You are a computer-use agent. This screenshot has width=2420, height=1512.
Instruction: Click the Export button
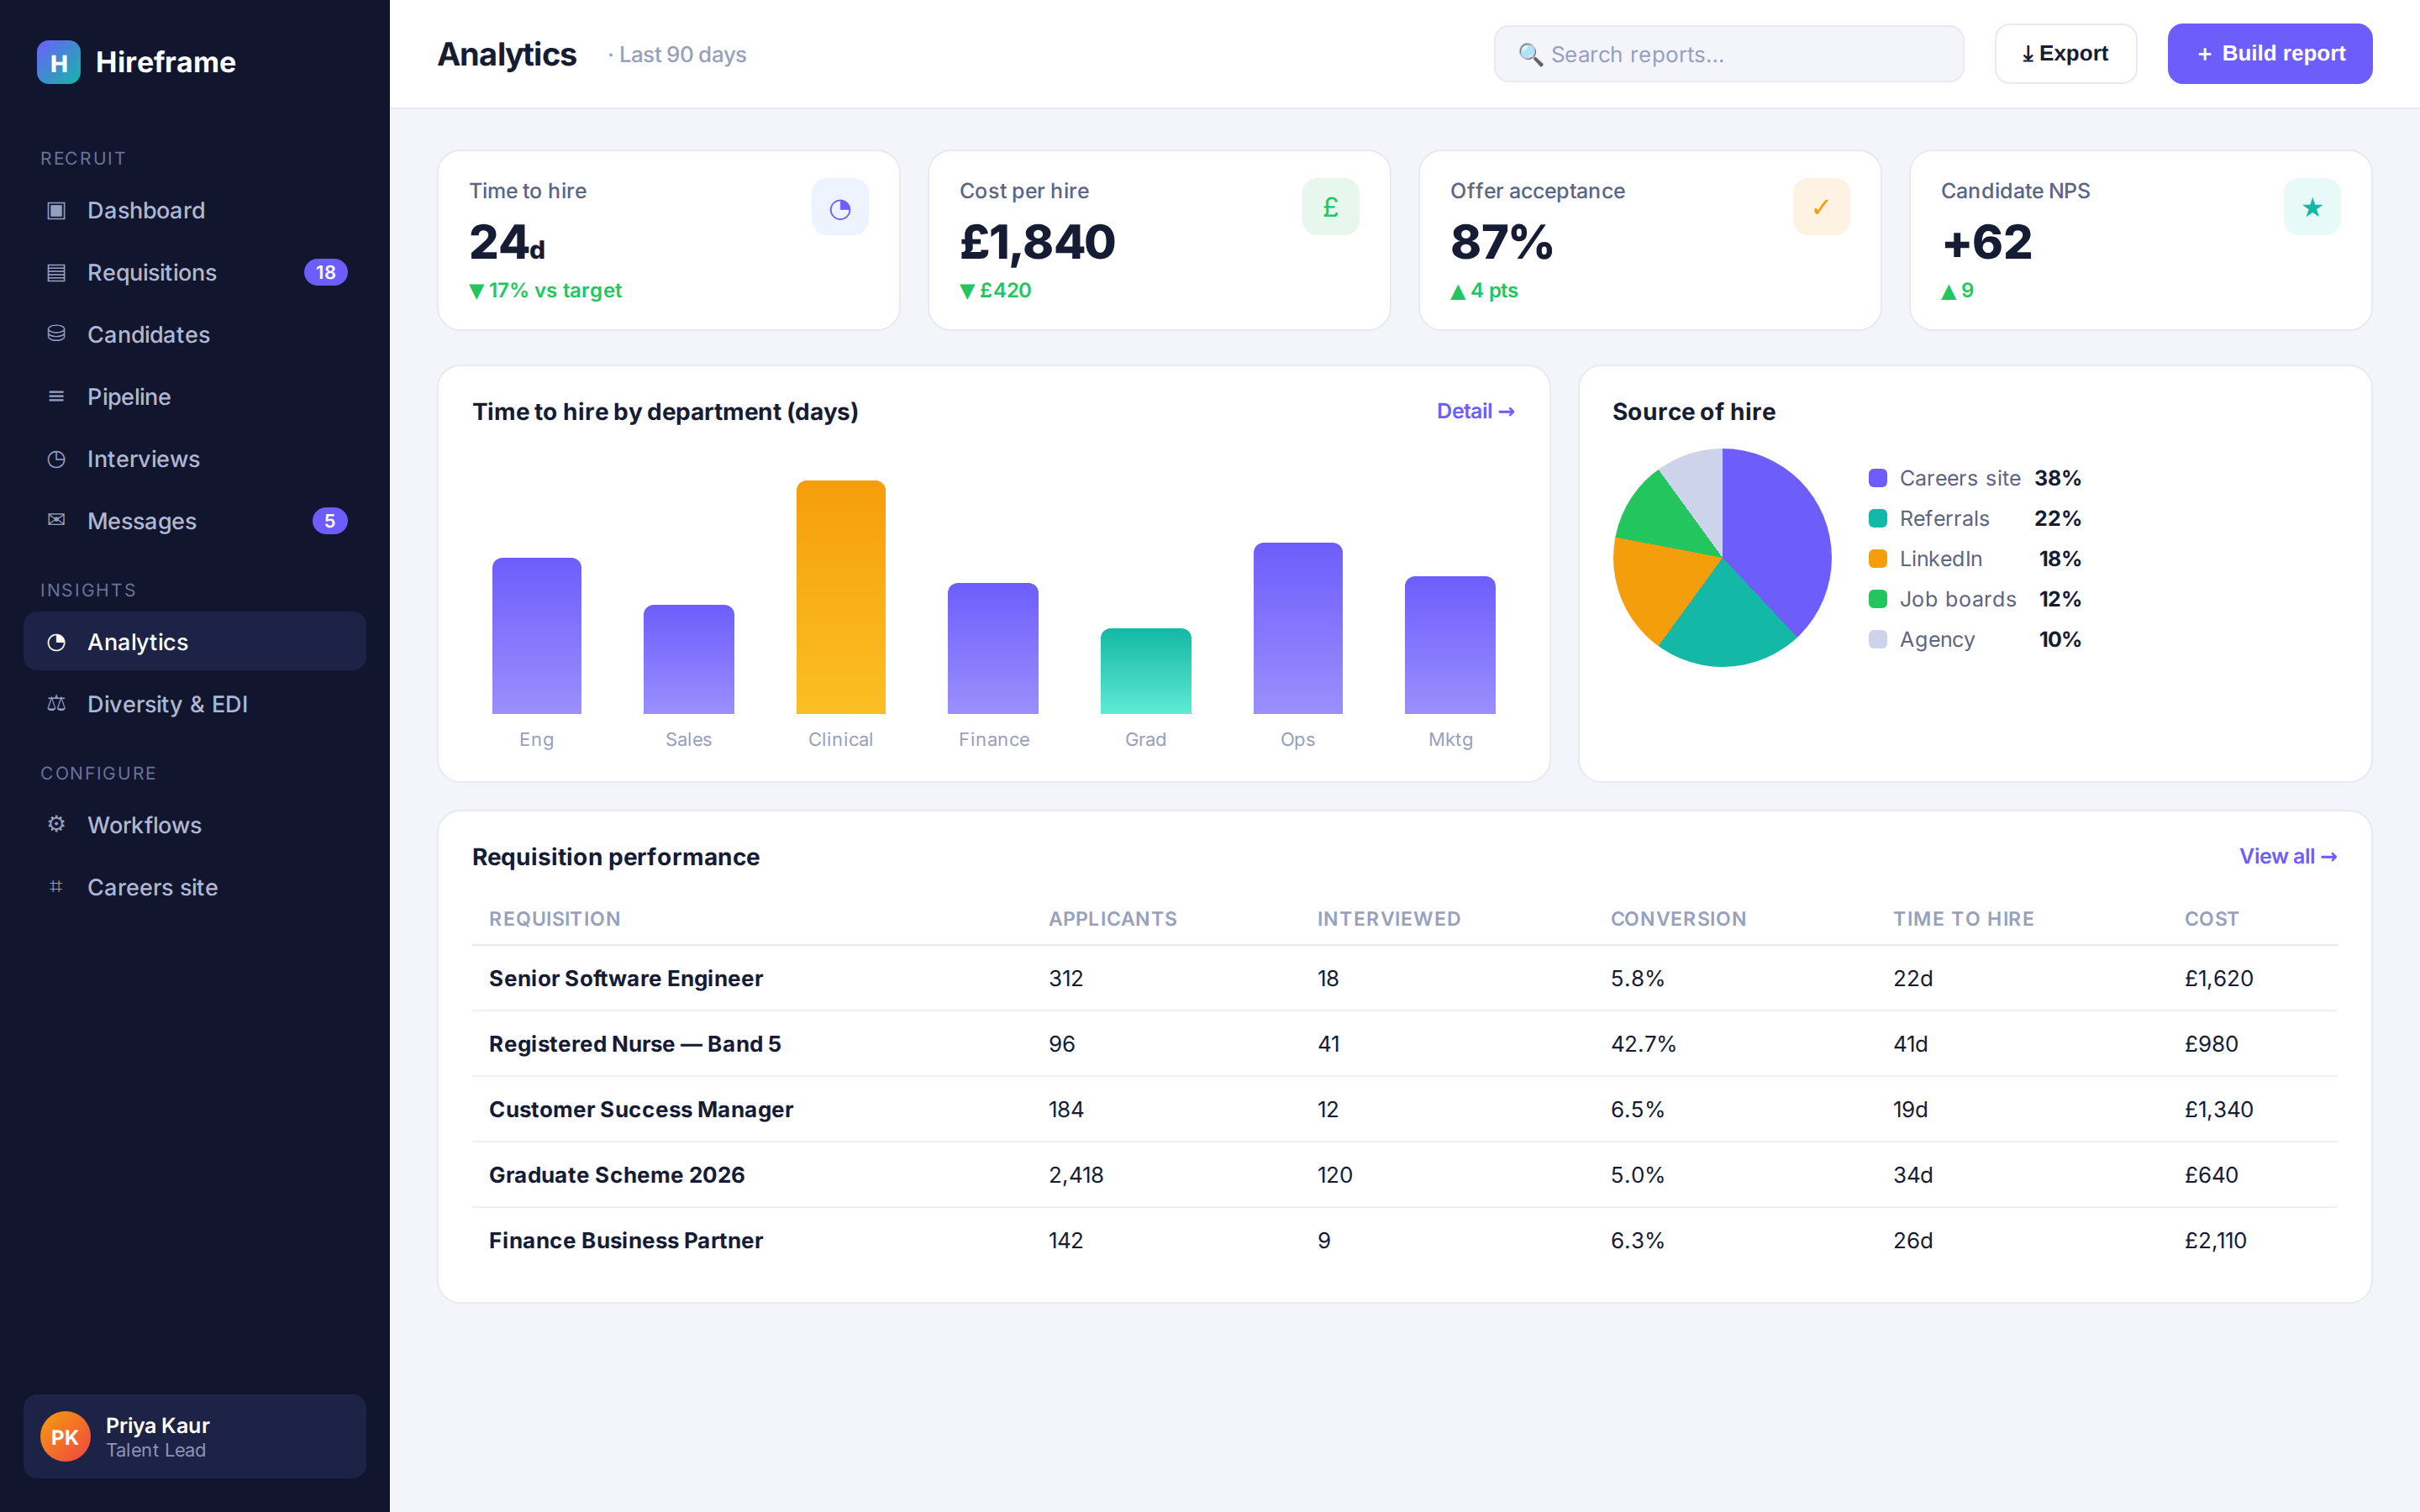[x=2065, y=54]
